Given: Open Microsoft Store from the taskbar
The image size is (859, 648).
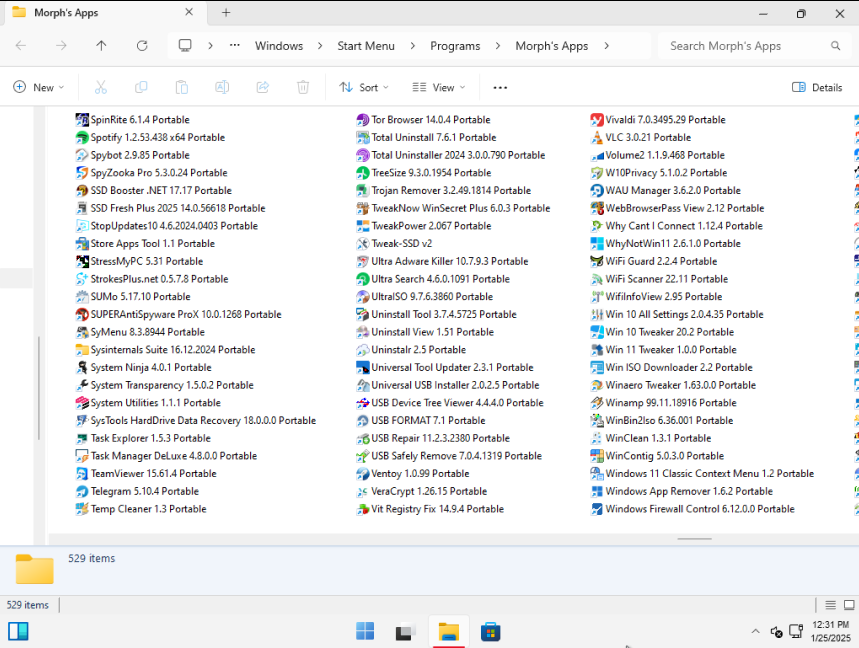Looking at the screenshot, I should pyautogui.click(x=490, y=632).
